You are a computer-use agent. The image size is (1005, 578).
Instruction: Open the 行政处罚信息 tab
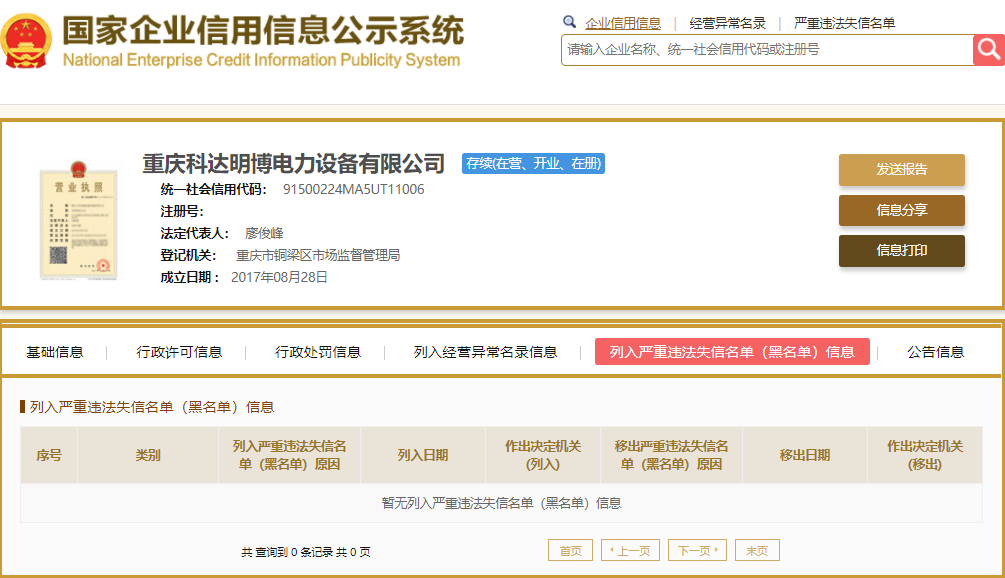(318, 352)
